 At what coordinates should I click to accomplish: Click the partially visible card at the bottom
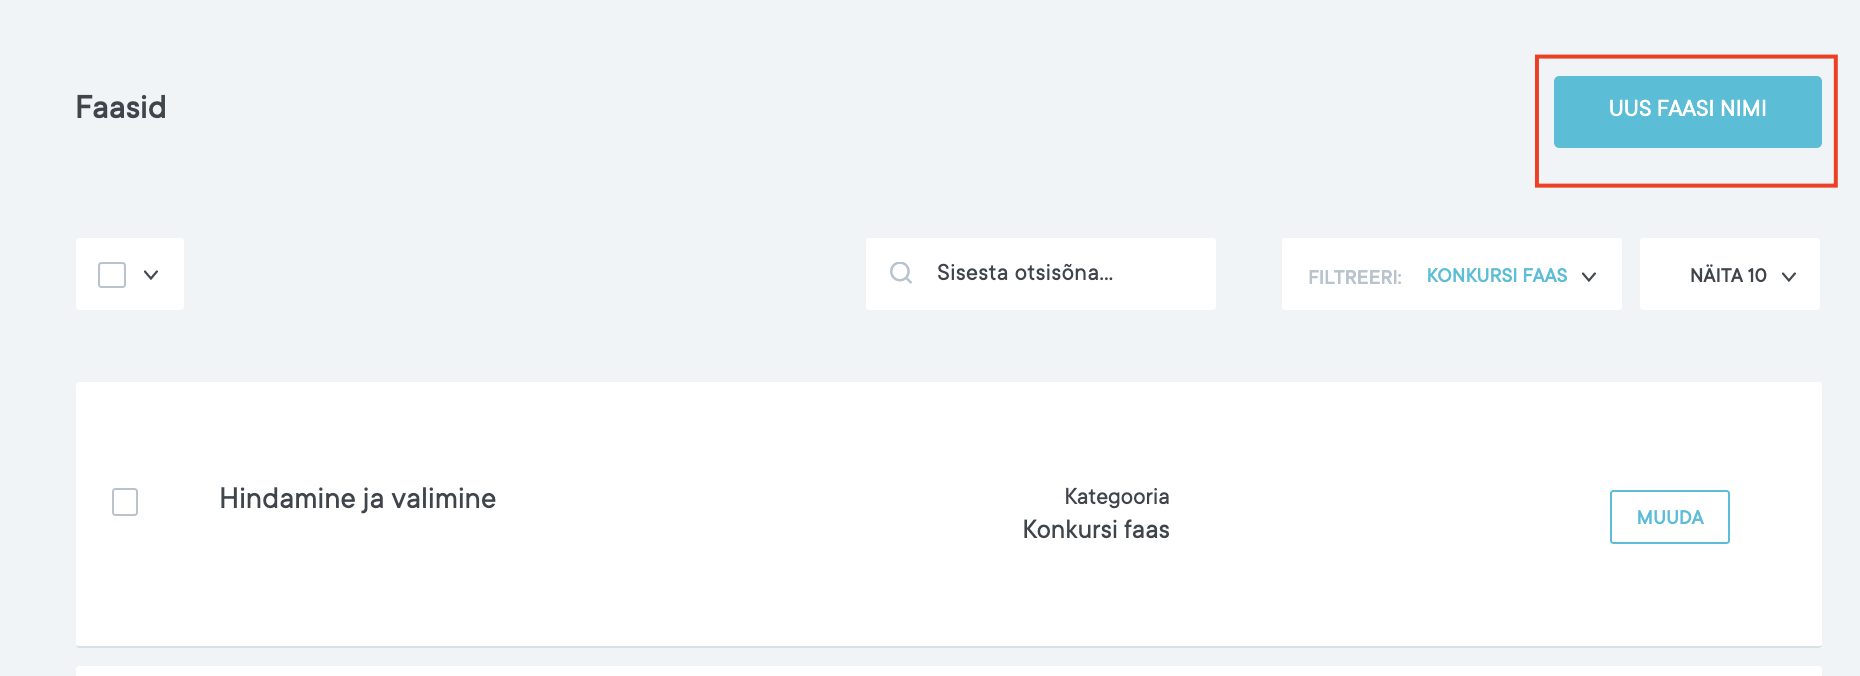point(948,670)
